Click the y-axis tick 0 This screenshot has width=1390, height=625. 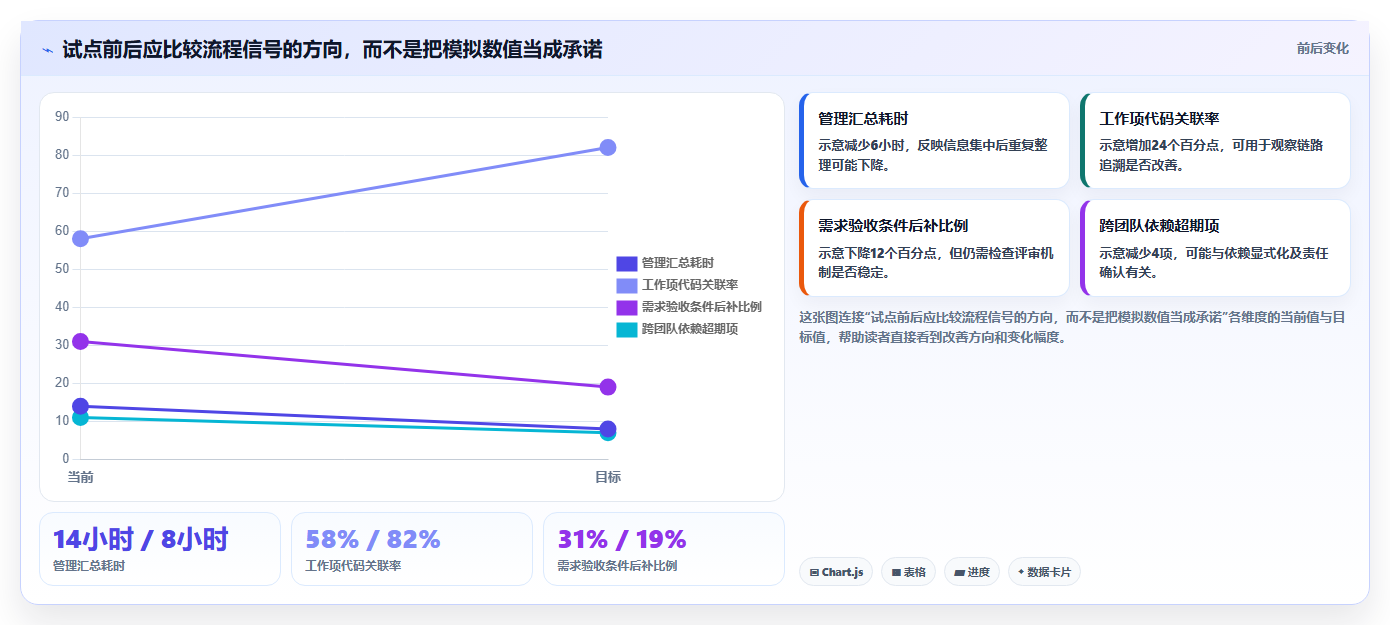point(65,459)
